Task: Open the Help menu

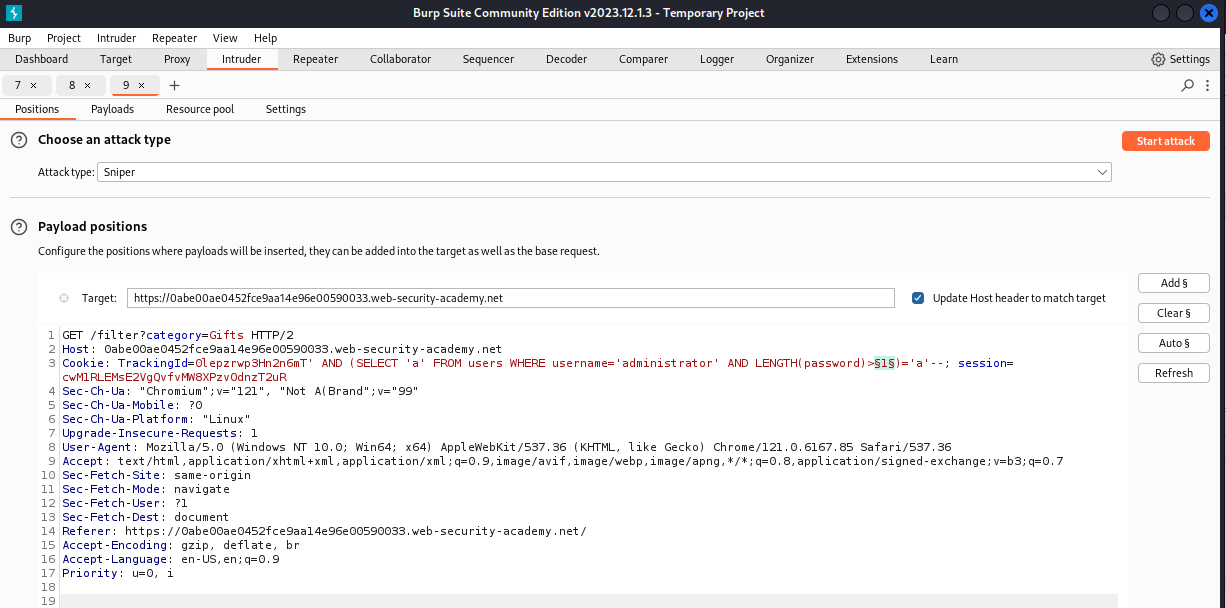Action: [x=265, y=38]
